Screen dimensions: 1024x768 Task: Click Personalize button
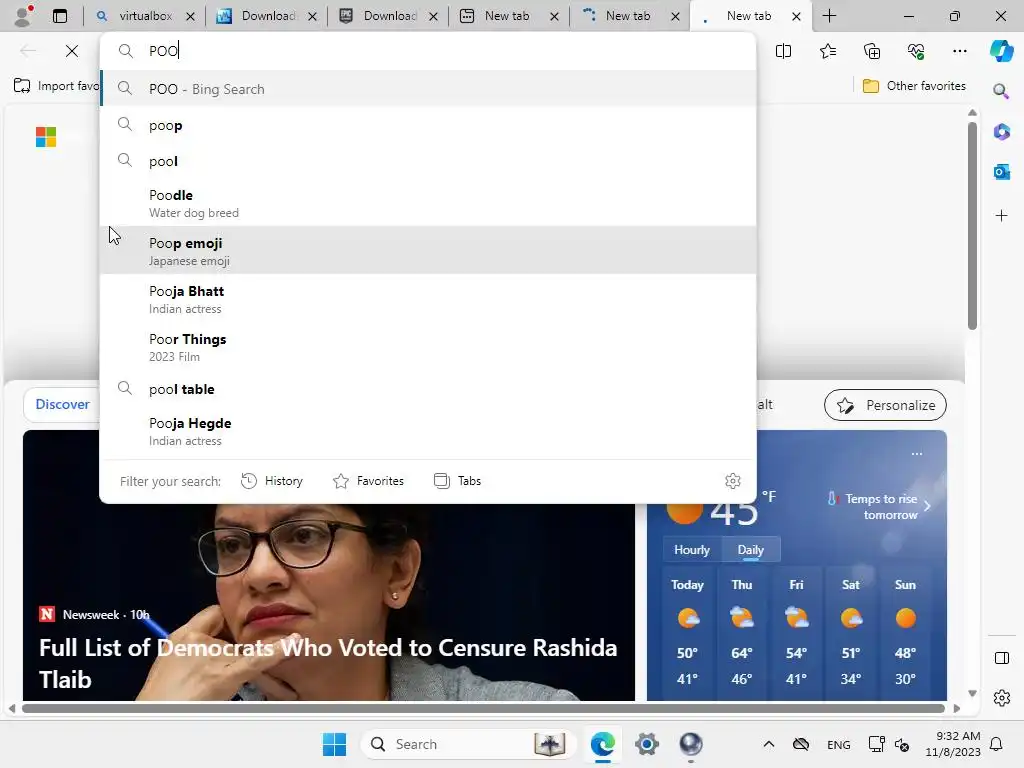tap(885, 405)
